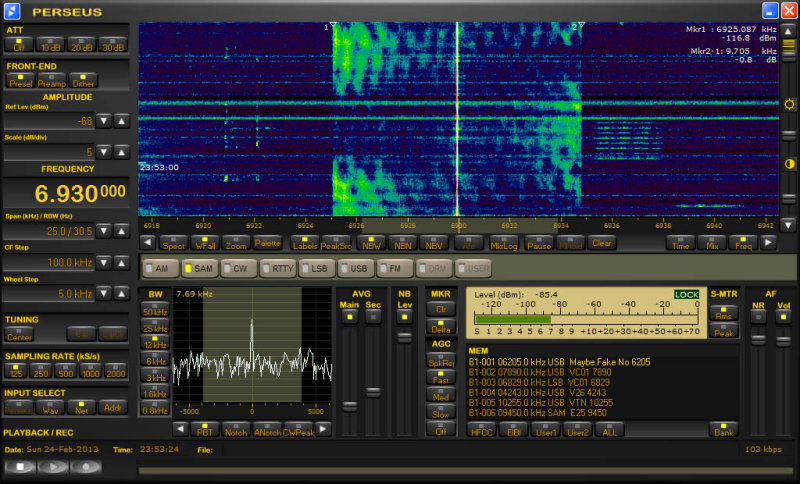Set attenuator to 30 dB

[x=113, y=45]
